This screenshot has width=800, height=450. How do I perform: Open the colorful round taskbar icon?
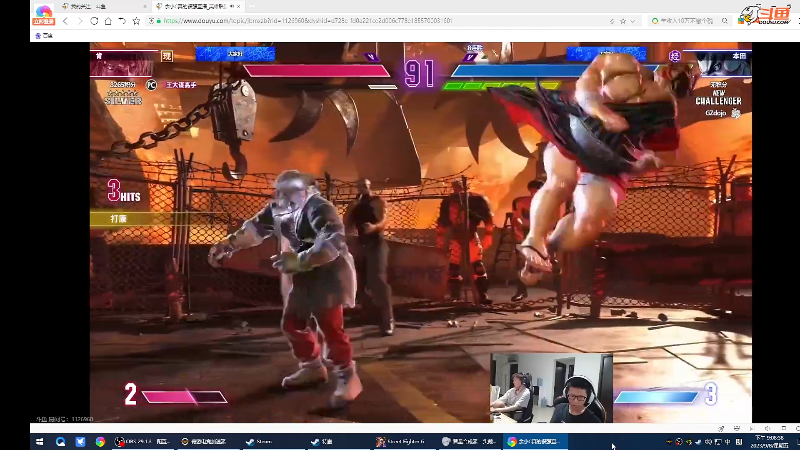[x=100, y=442]
